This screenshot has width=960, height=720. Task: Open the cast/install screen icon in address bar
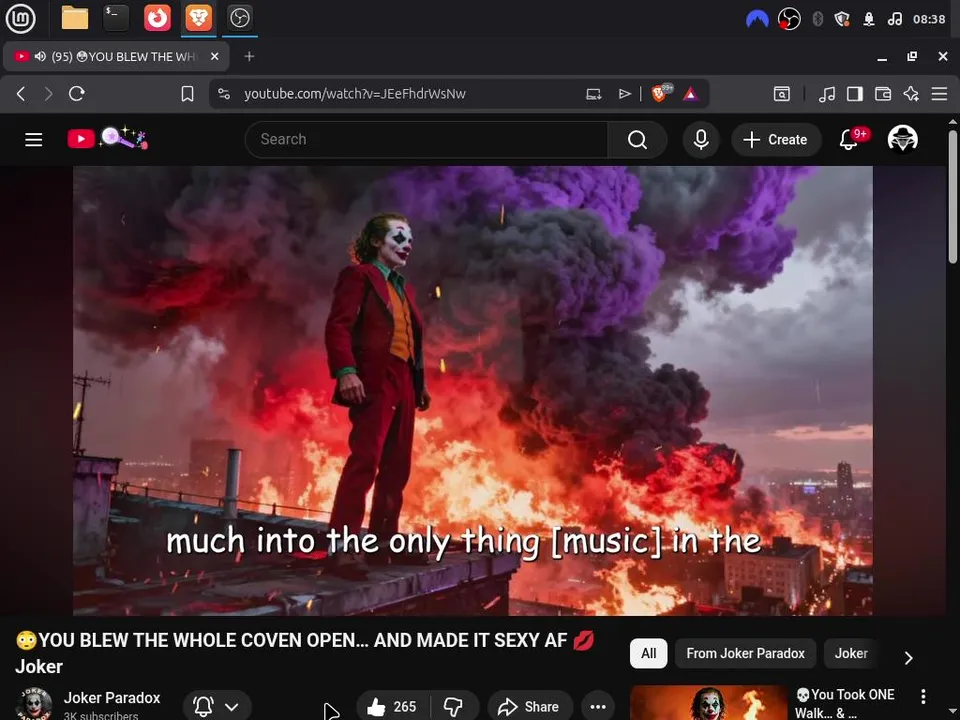click(593, 94)
